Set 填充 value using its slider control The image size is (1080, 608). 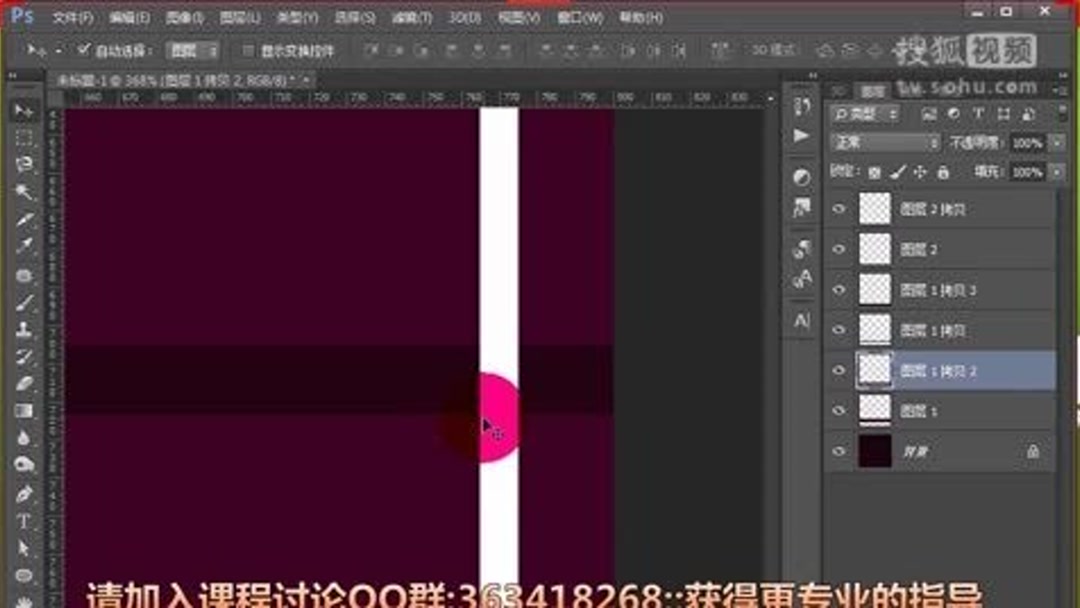coord(1058,171)
